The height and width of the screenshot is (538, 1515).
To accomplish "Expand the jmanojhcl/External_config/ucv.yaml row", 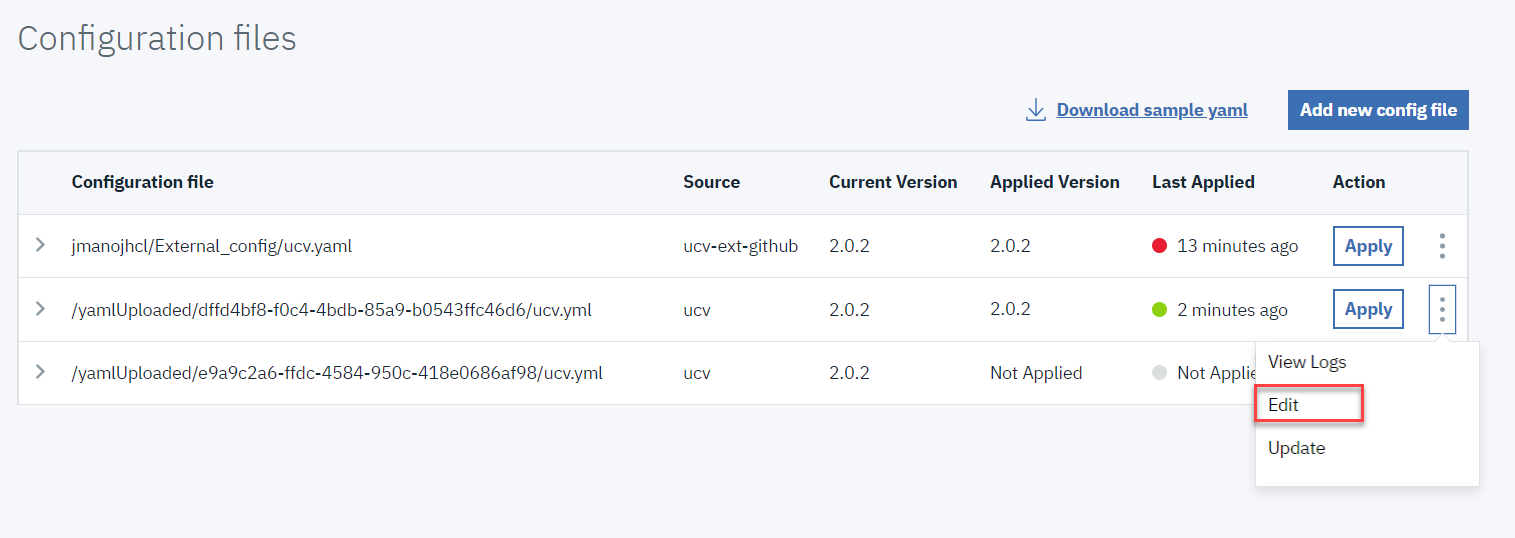I will pos(40,245).
